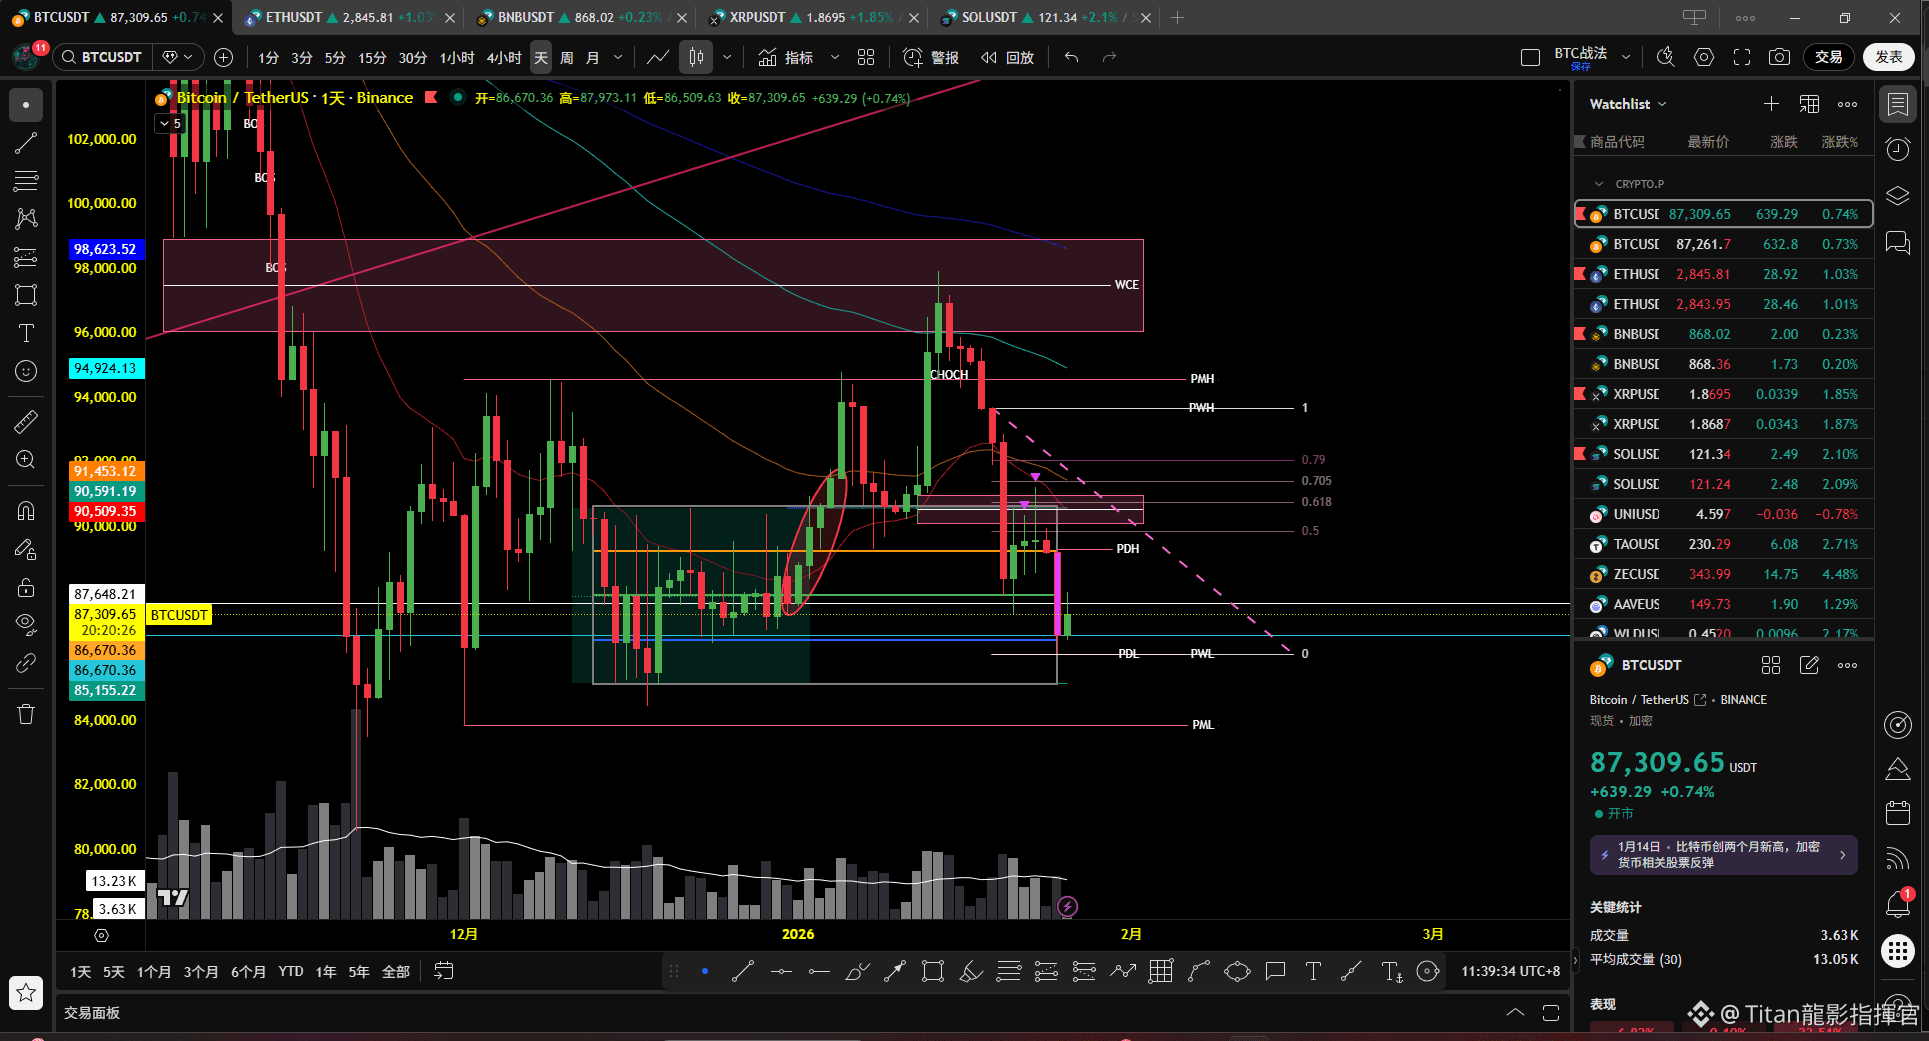The width and height of the screenshot is (1929, 1041).
Task: Lock all drawing tools
Action: coord(26,587)
